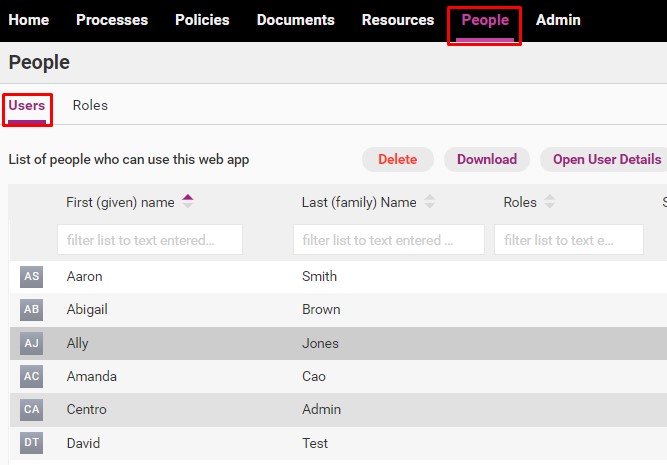Click the Roles column header
The width and height of the screenshot is (667, 465).
[520, 203]
